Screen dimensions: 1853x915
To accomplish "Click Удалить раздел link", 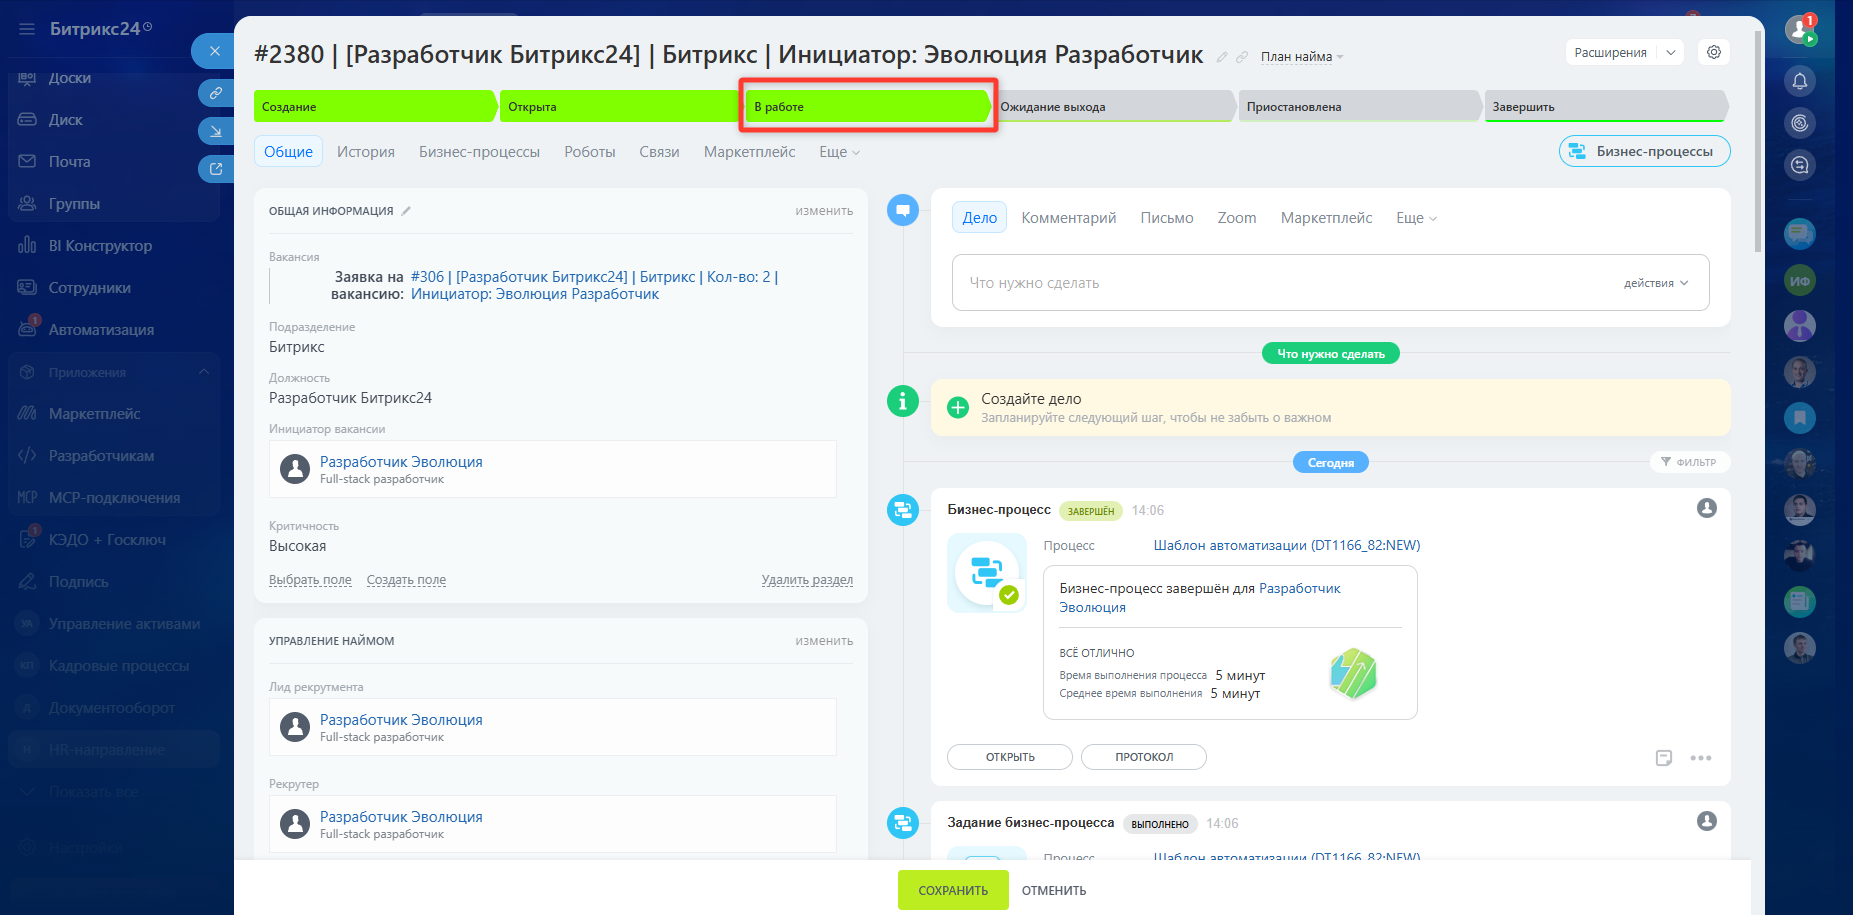I will pos(807,580).
